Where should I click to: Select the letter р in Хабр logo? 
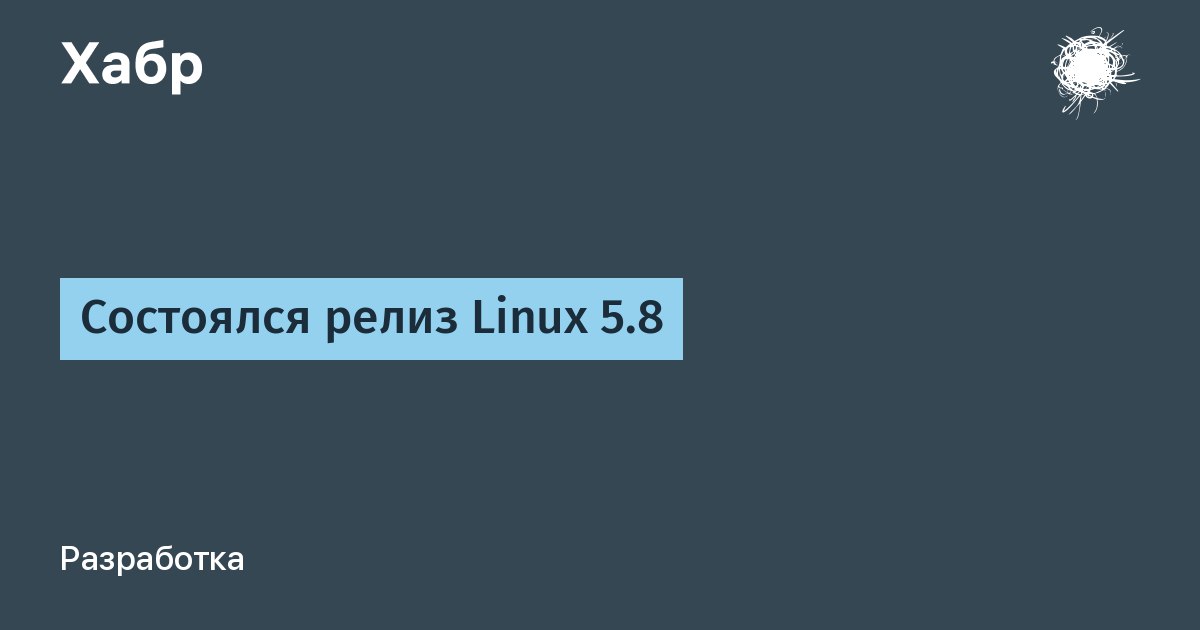[x=188, y=71]
